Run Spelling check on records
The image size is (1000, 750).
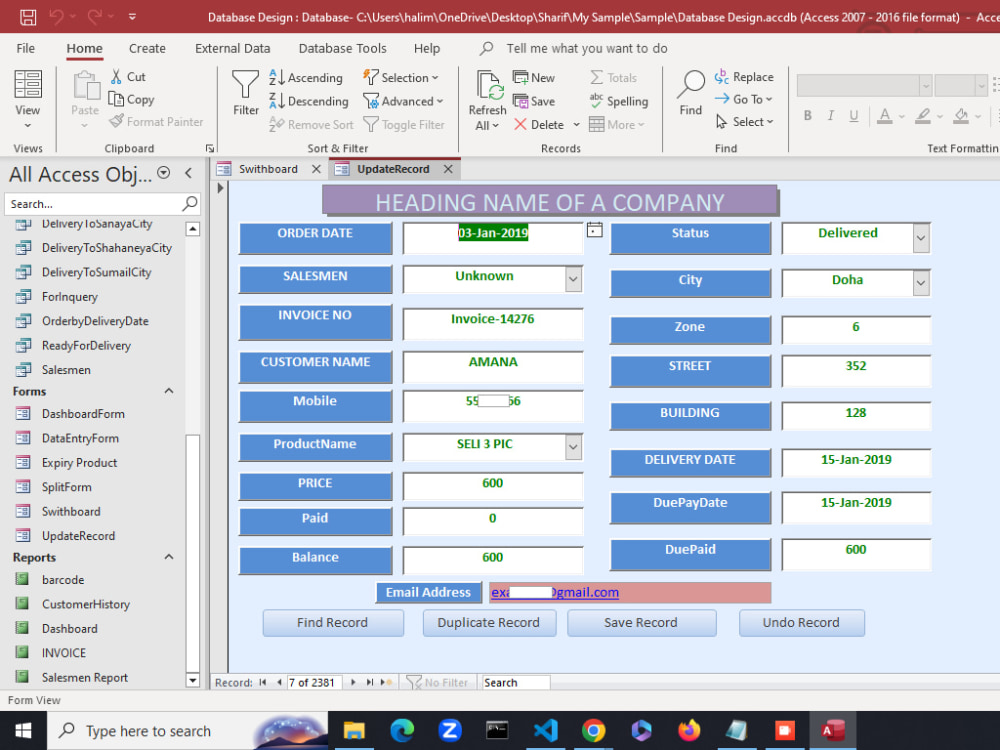(619, 101)
